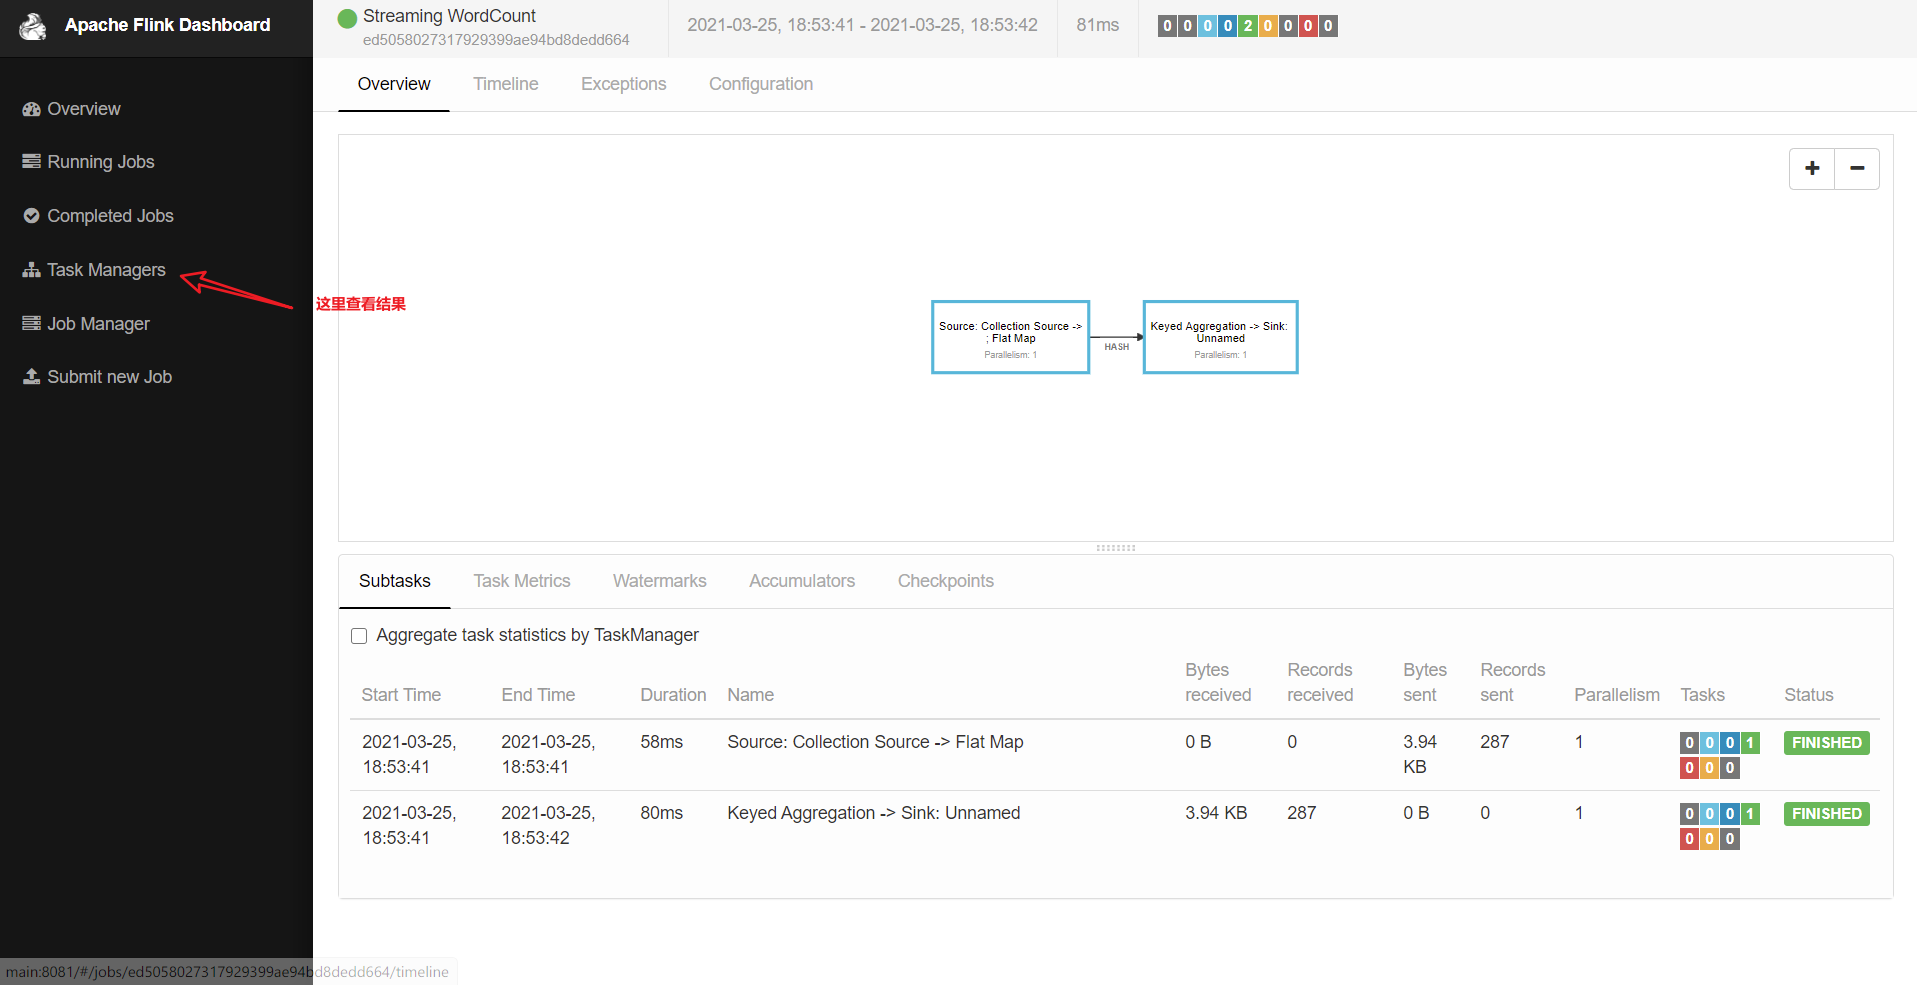Image resolution: width=1917 pixels, height=985 pixels.
Task: Click the Apache Flink squirrel logo
Action: tap(33, 26)
